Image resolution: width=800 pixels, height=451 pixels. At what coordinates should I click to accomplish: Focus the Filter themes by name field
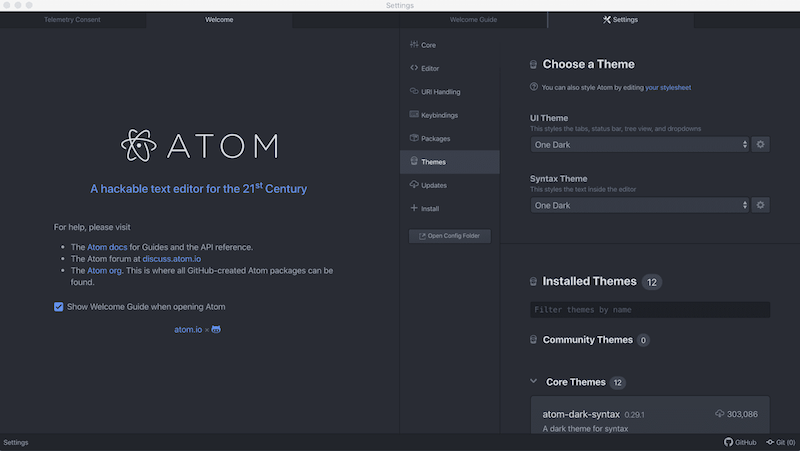coord(650,310)
